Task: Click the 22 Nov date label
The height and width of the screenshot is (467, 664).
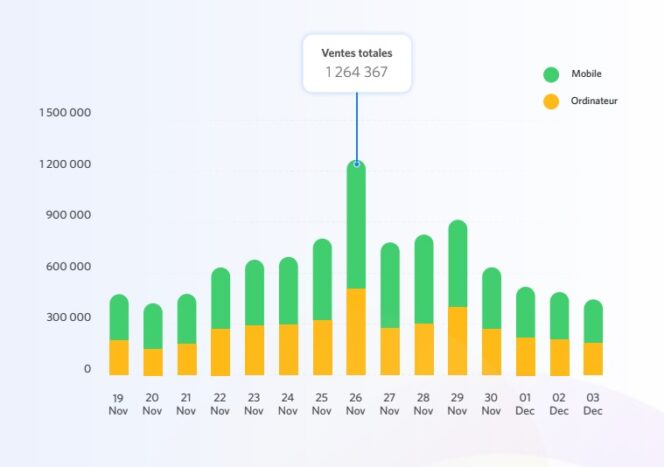Action: [220, 405]
